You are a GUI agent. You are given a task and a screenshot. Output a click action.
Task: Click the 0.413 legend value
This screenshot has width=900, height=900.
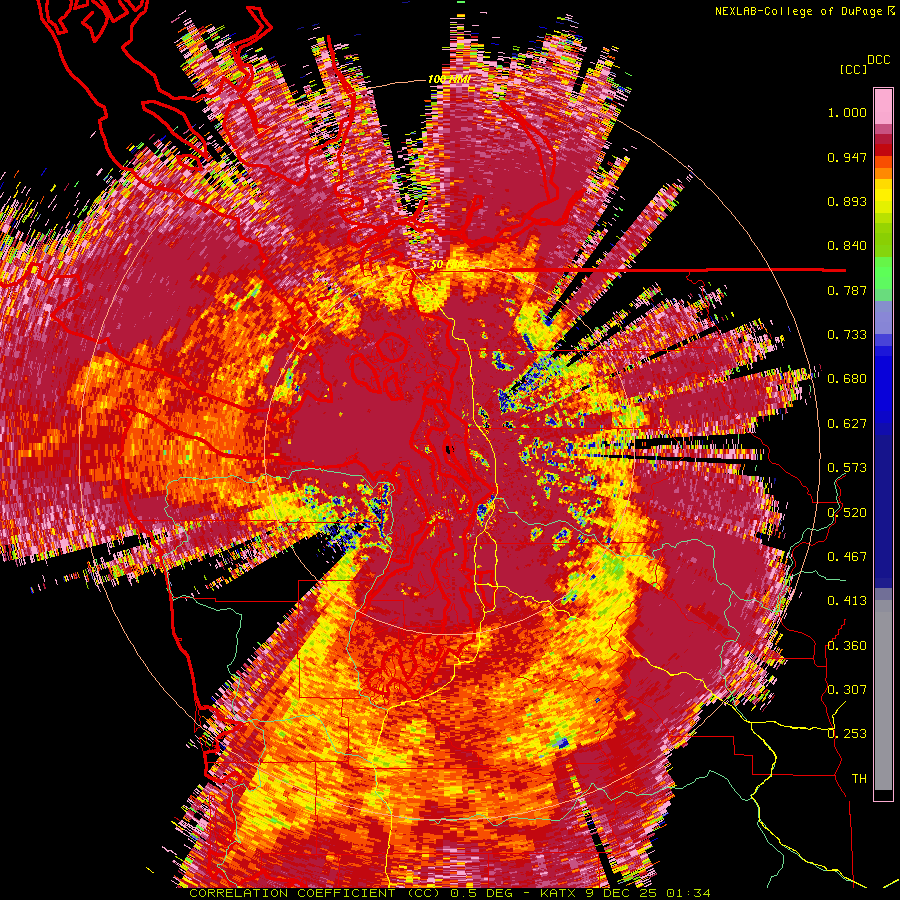847,601
